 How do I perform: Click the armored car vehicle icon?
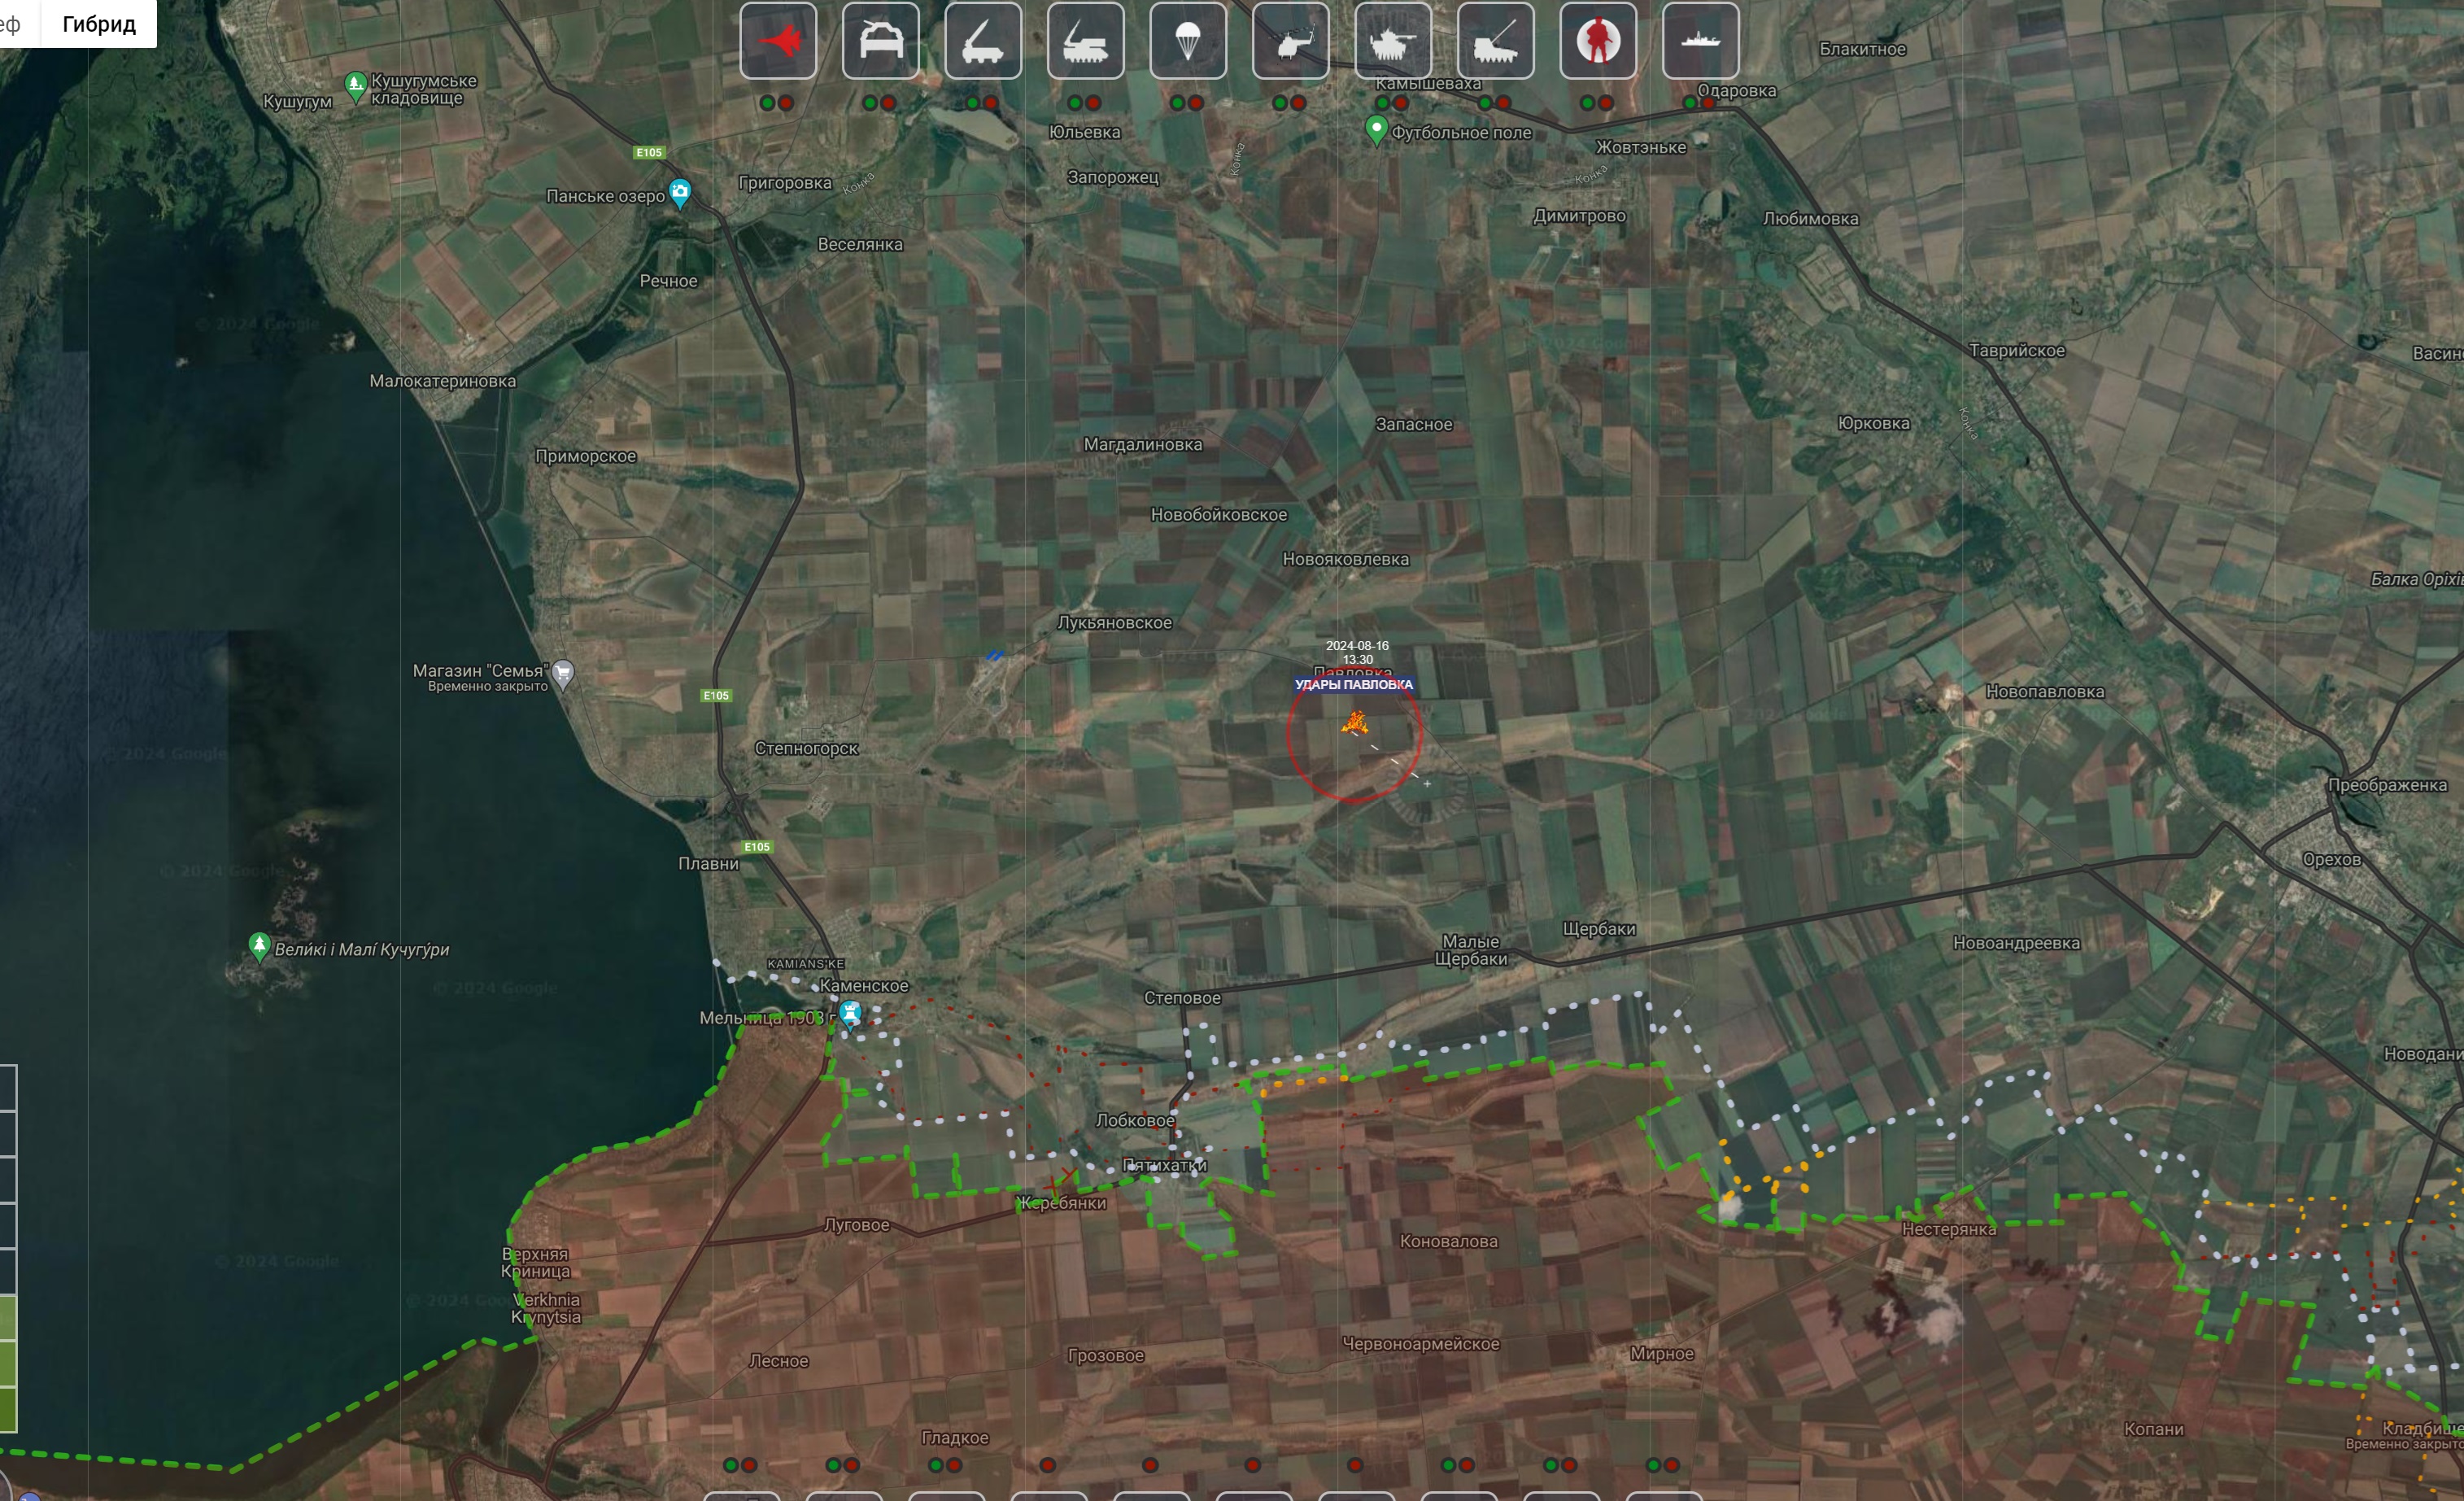(x=880, y=41)
